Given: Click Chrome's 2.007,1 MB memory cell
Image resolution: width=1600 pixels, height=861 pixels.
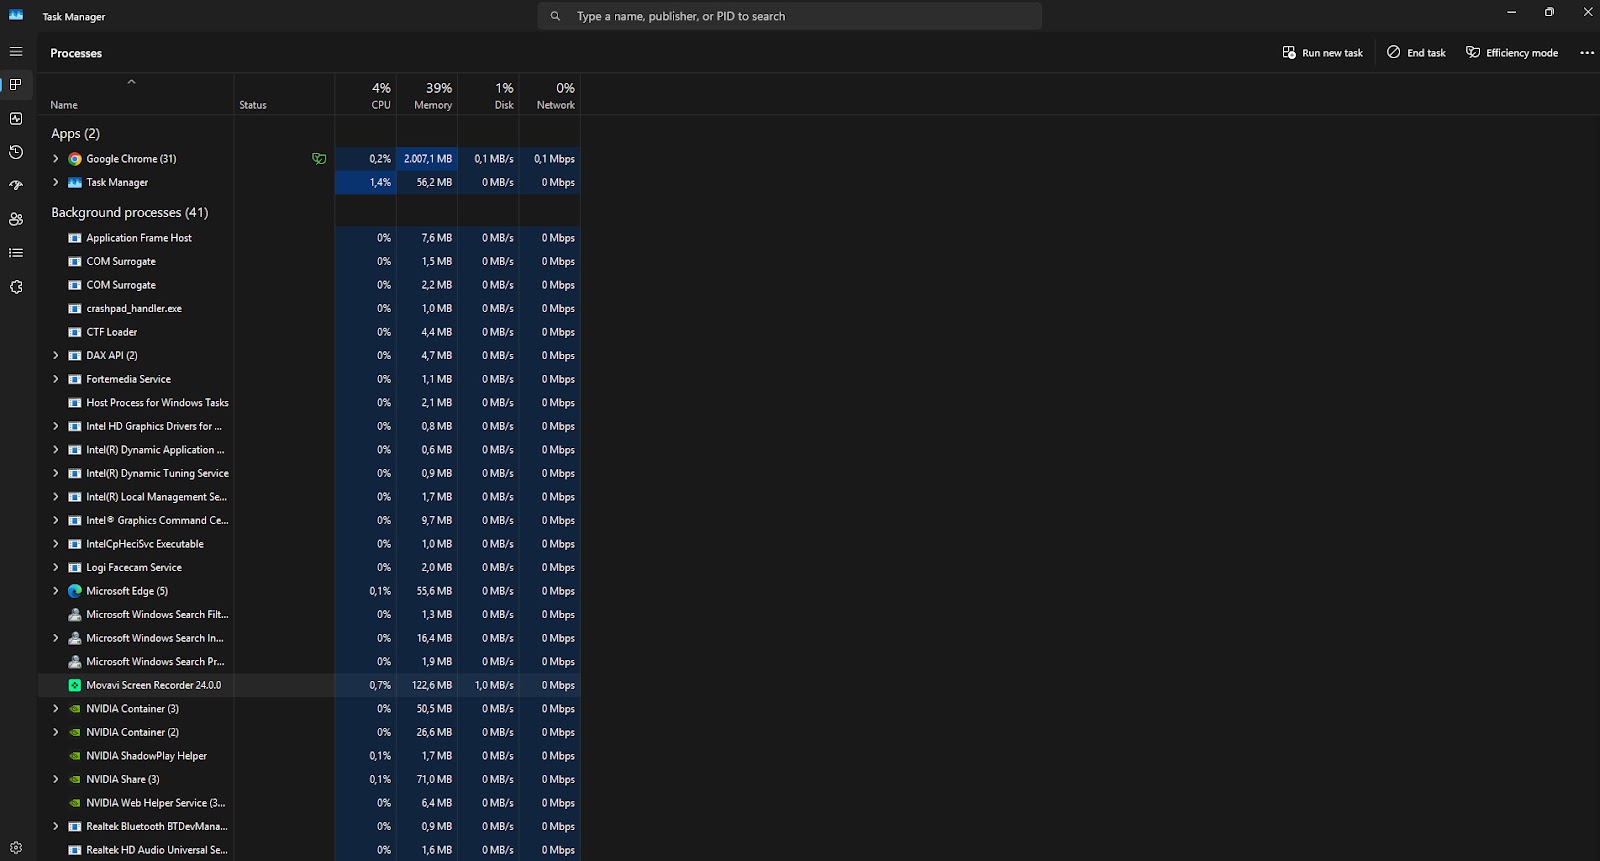Looking at the screenshot, I should (x=427, y=159).
